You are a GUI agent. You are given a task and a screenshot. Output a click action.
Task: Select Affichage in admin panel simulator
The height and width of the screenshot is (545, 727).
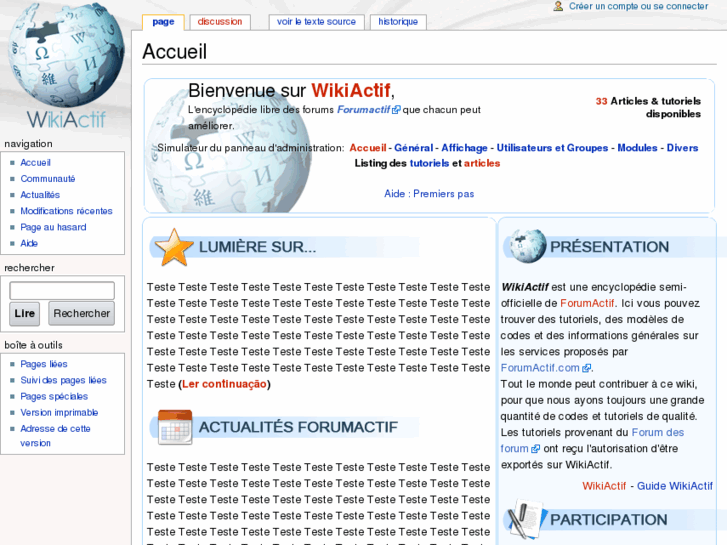pos(464,148)
